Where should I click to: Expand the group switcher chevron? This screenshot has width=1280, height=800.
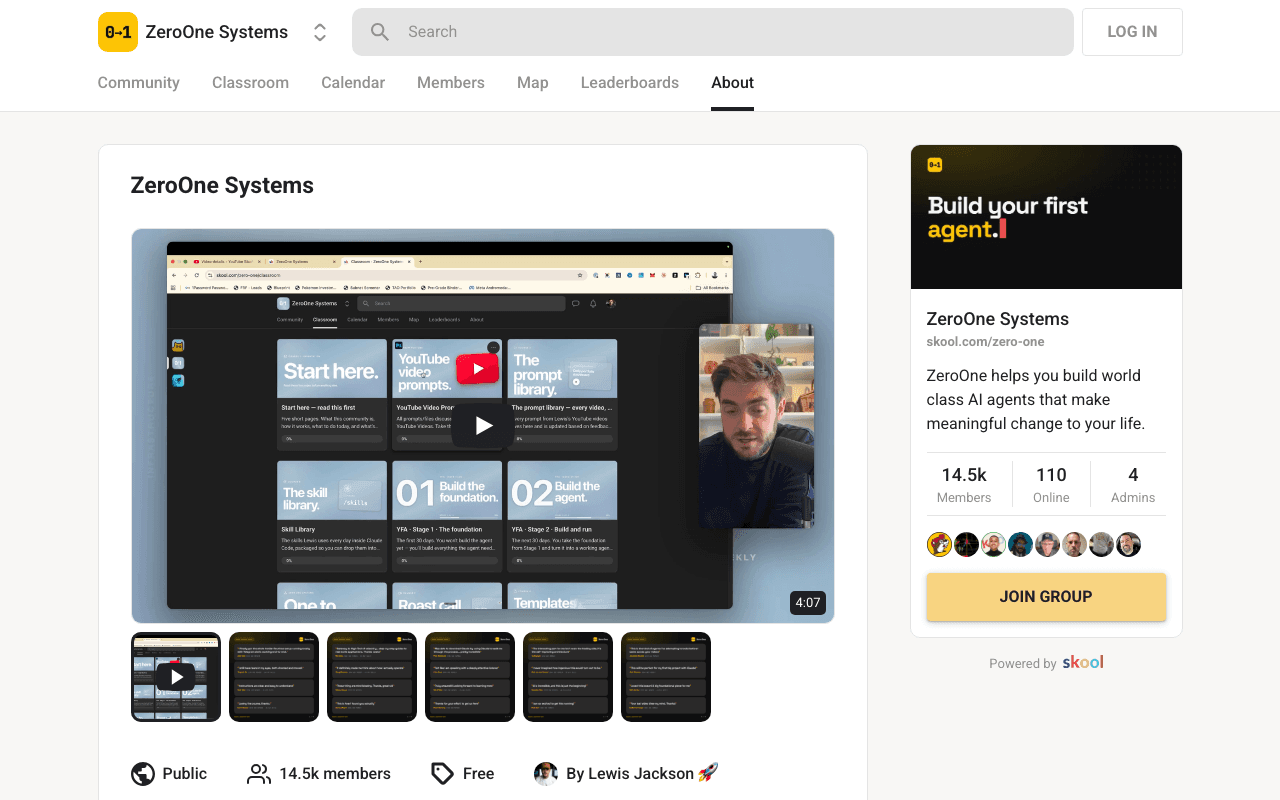[x=320, y=32]
